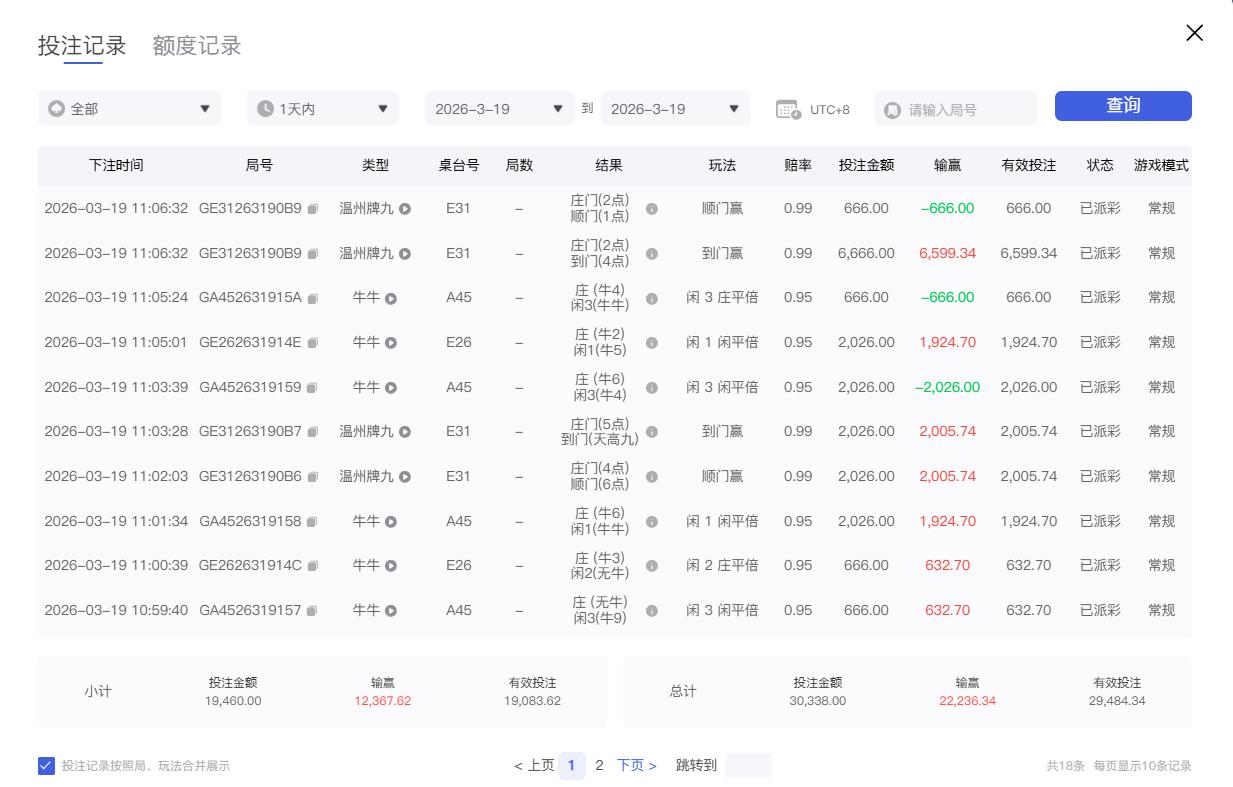Play replay for 温州牌九 round GE31263190B7
Image resolution: width=1233 pixels, height=787 pixels.
[405, 432]
